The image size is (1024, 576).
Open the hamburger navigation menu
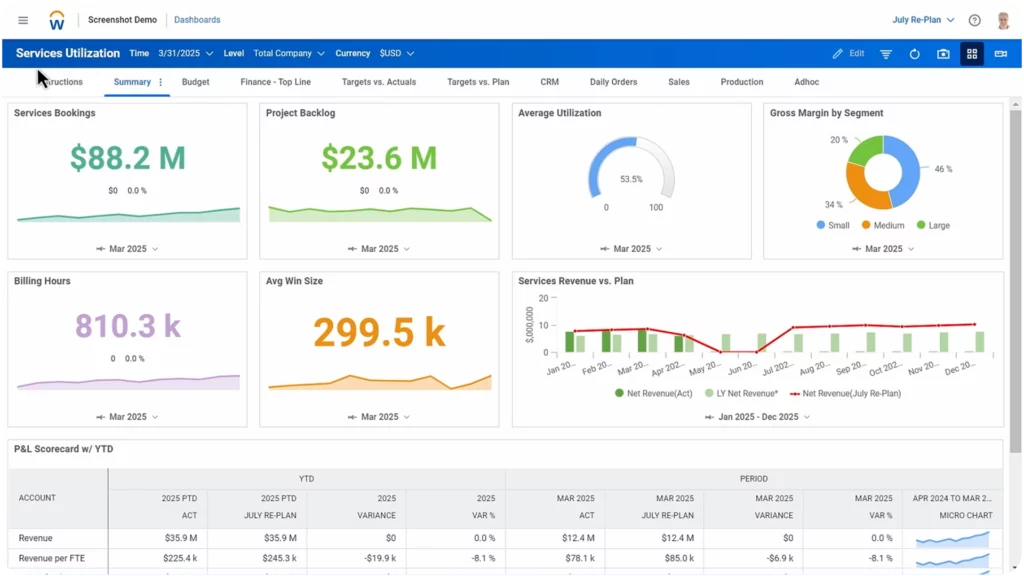click(22, 19)
